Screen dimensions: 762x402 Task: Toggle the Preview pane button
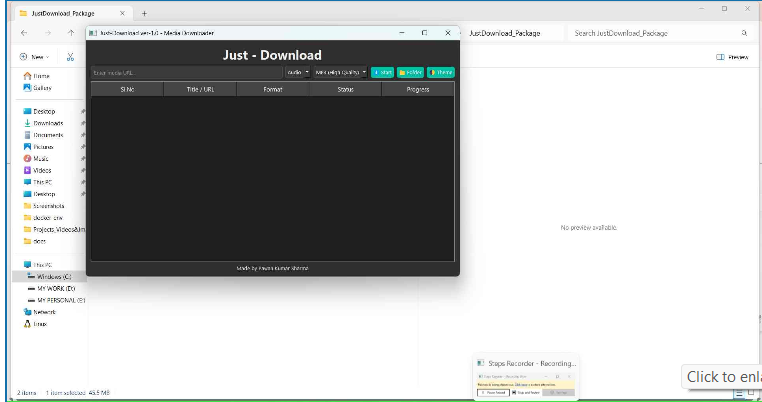pos(733,57)
